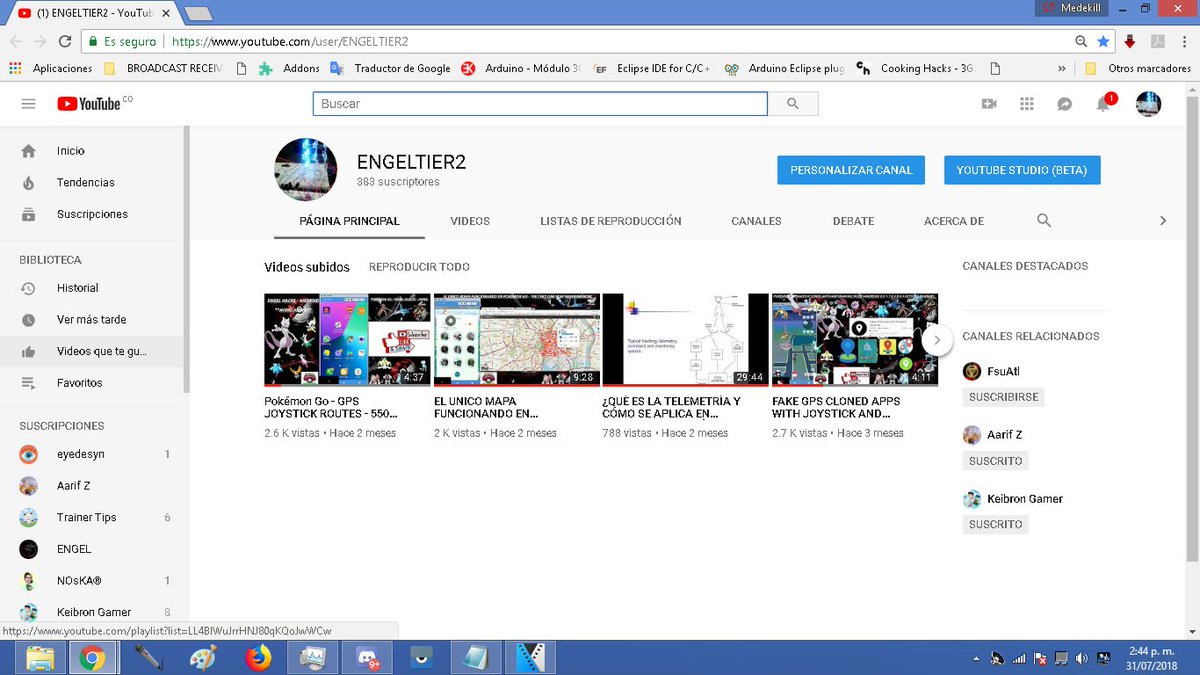Open EL UNICO MAPA FUNCIONANDO video thumbnail
This screenshot has width=1200, height=675.
(517, 340)
